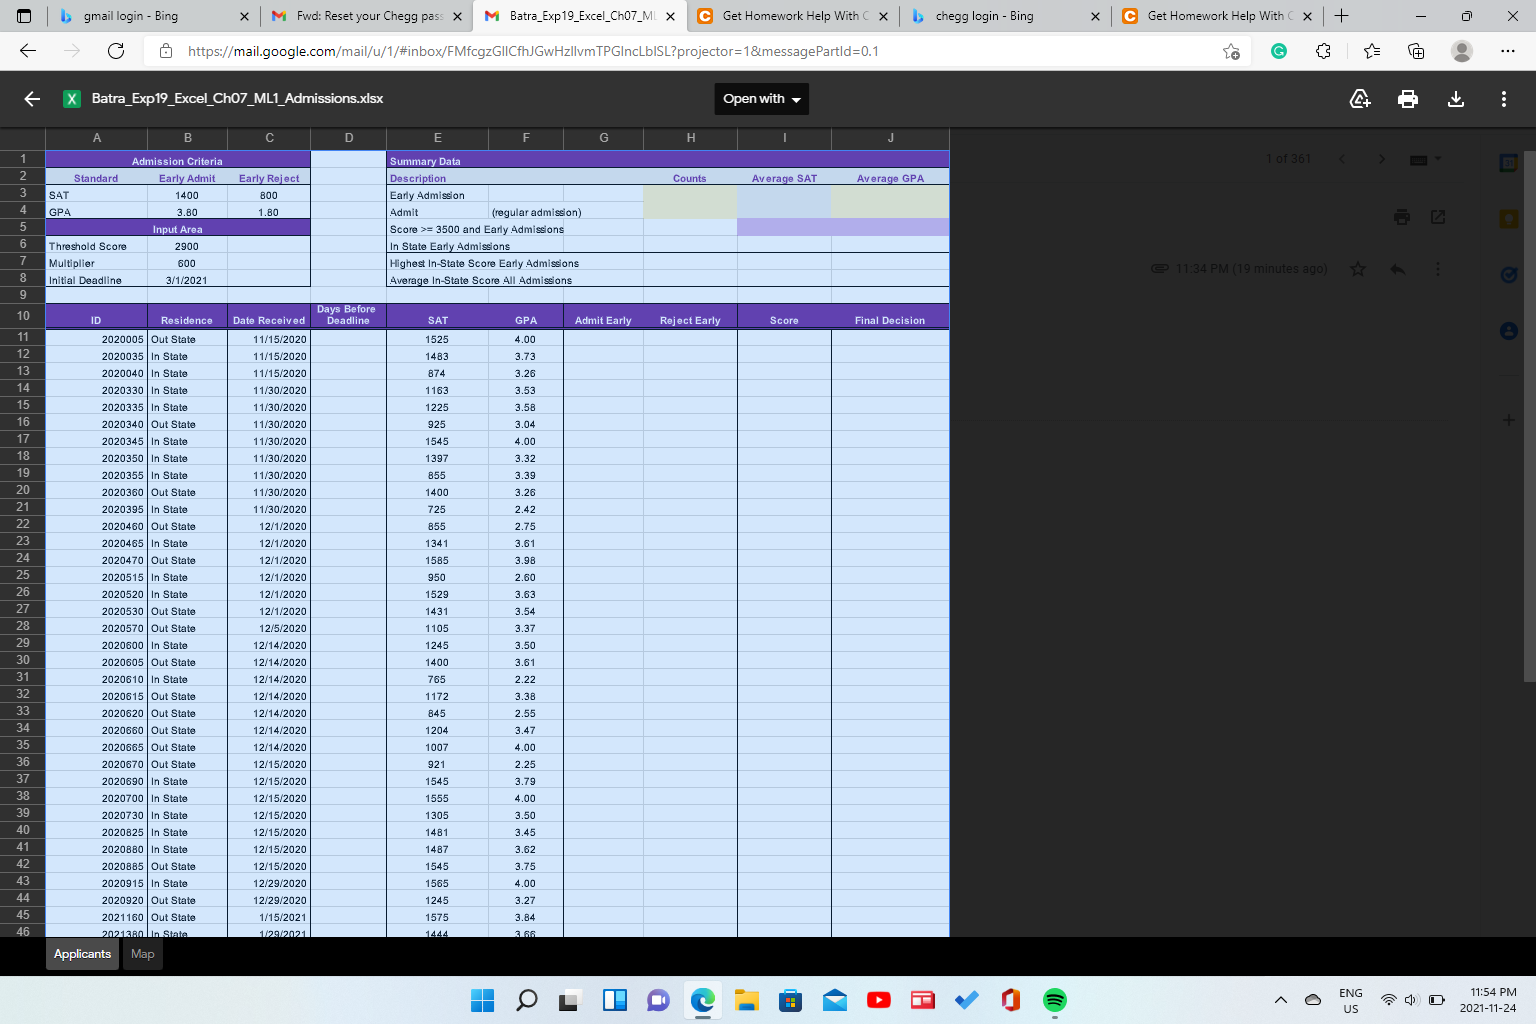Image resolution: width=1536 pixels, height=1024 pixels.
Task: Open Mail app from taskbar
Action: [x=834, y=1000]
